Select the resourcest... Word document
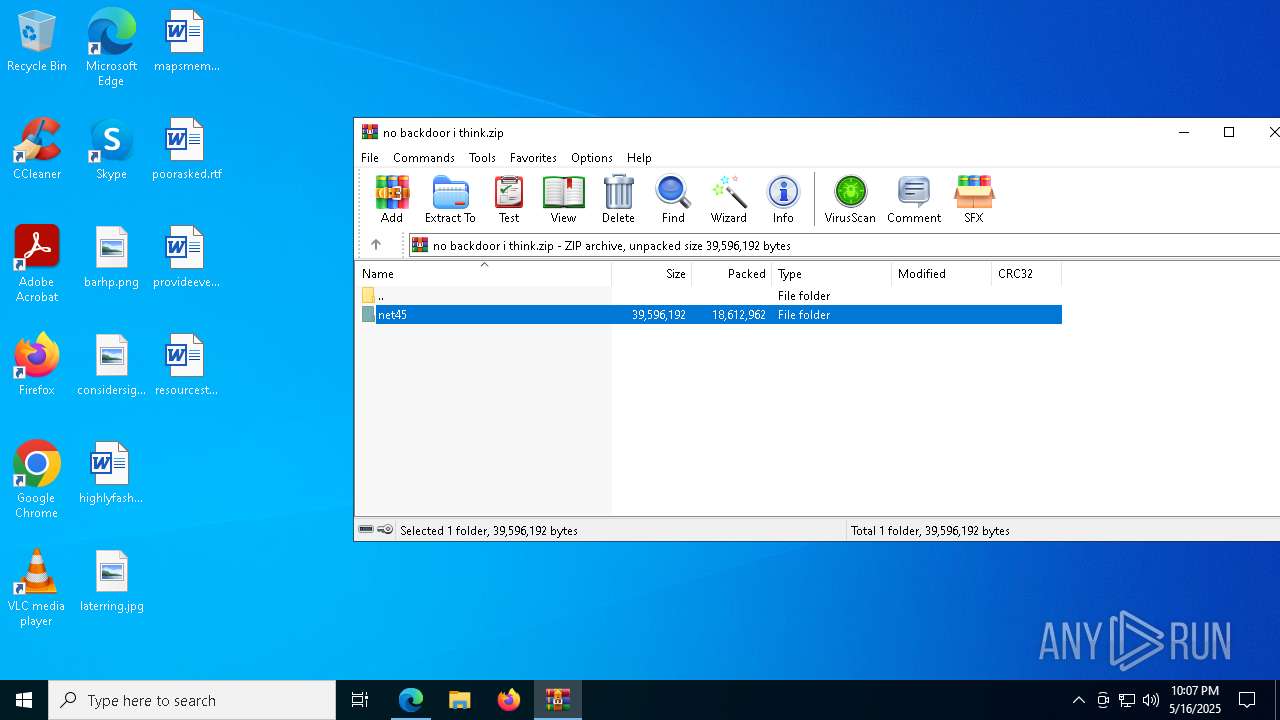 [186, 366]
